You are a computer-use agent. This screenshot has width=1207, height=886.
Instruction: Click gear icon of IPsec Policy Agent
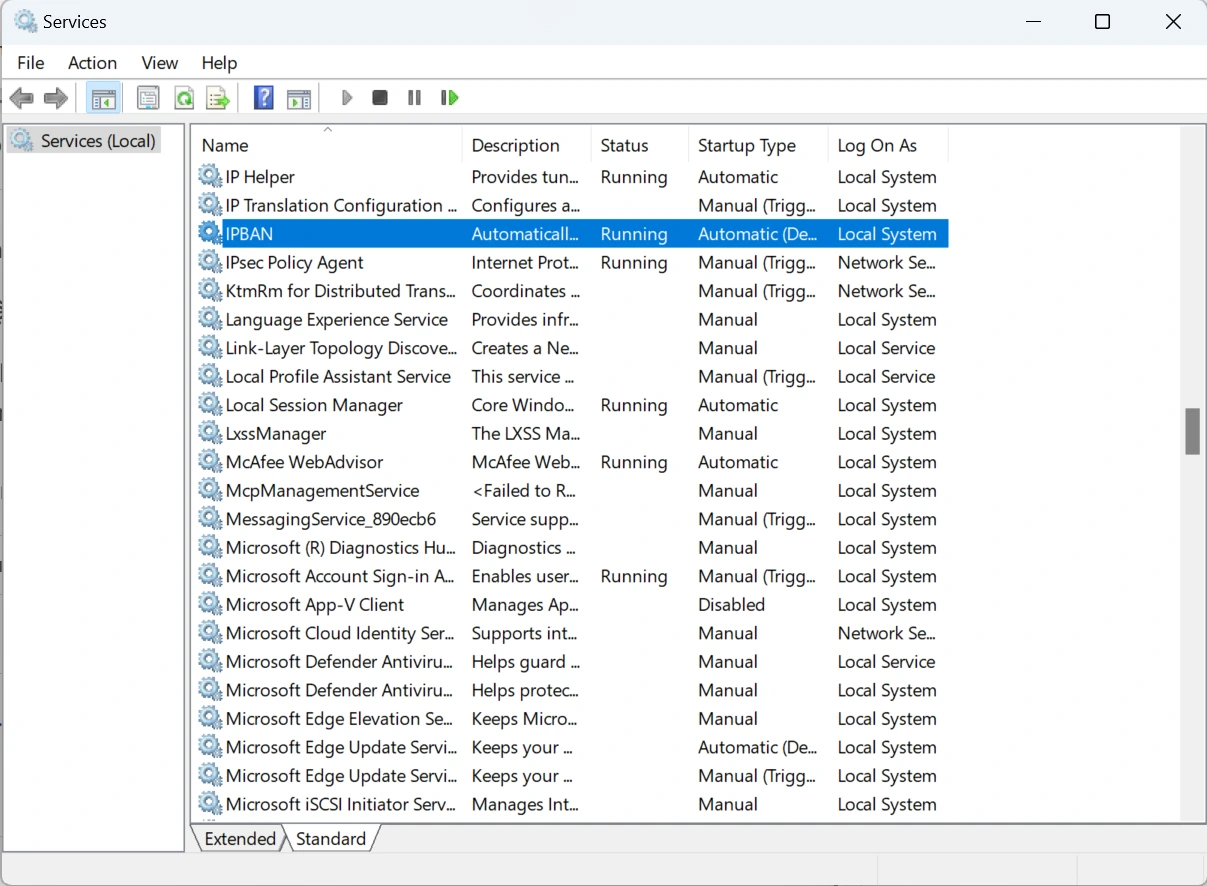209,263
